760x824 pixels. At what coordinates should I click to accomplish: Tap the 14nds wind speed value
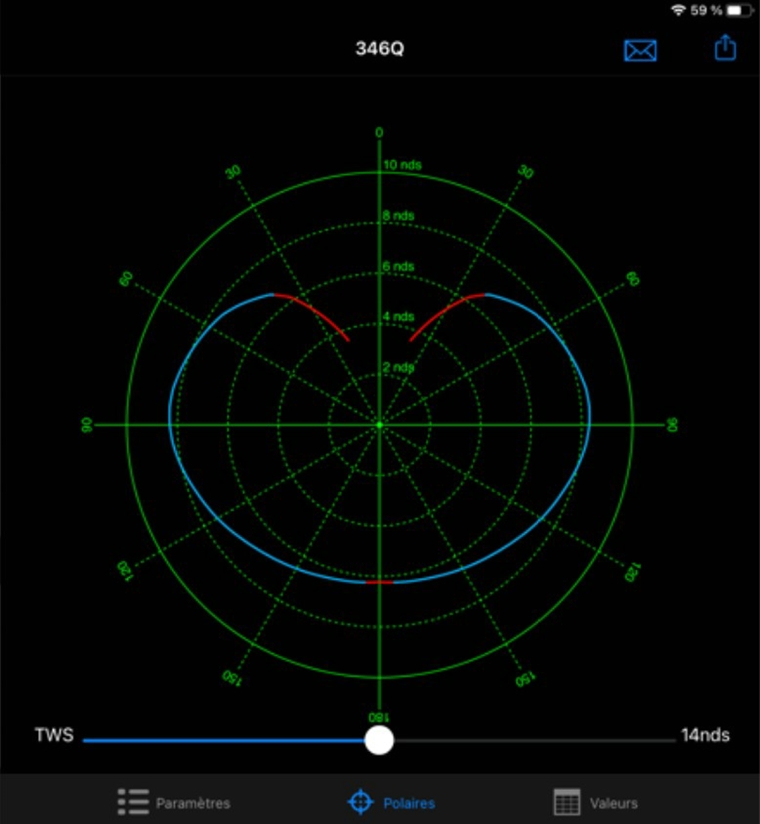(705, 736)
